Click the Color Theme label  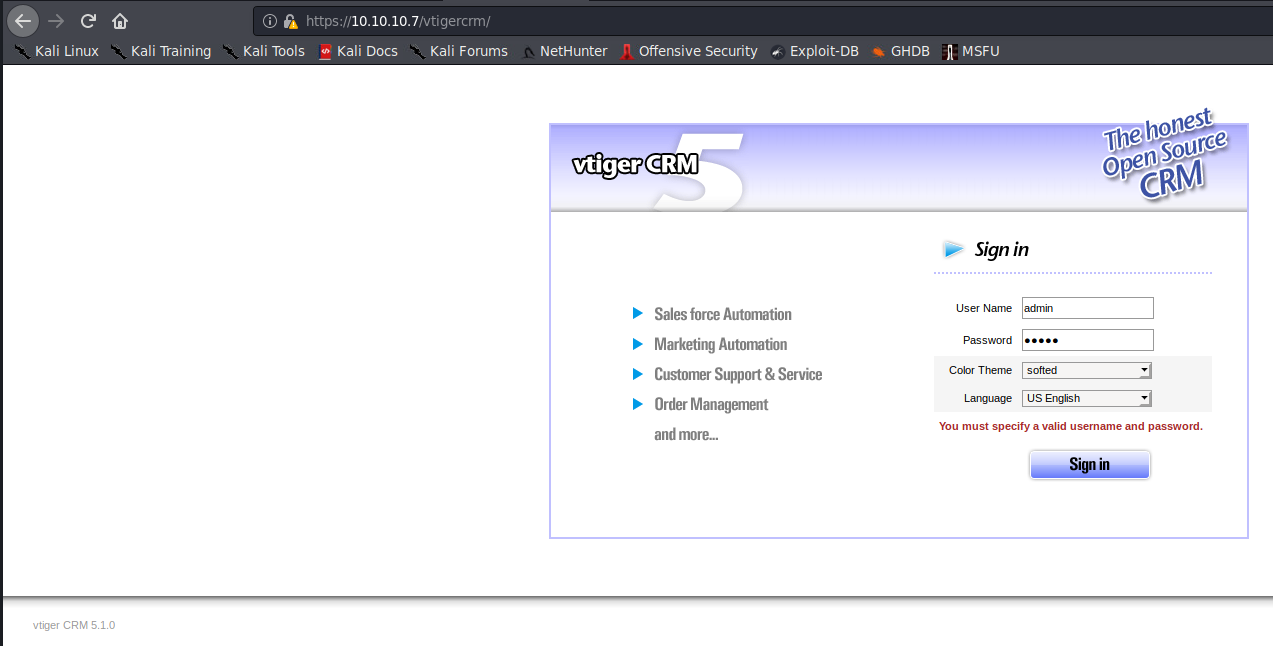(x=980, y=370)
